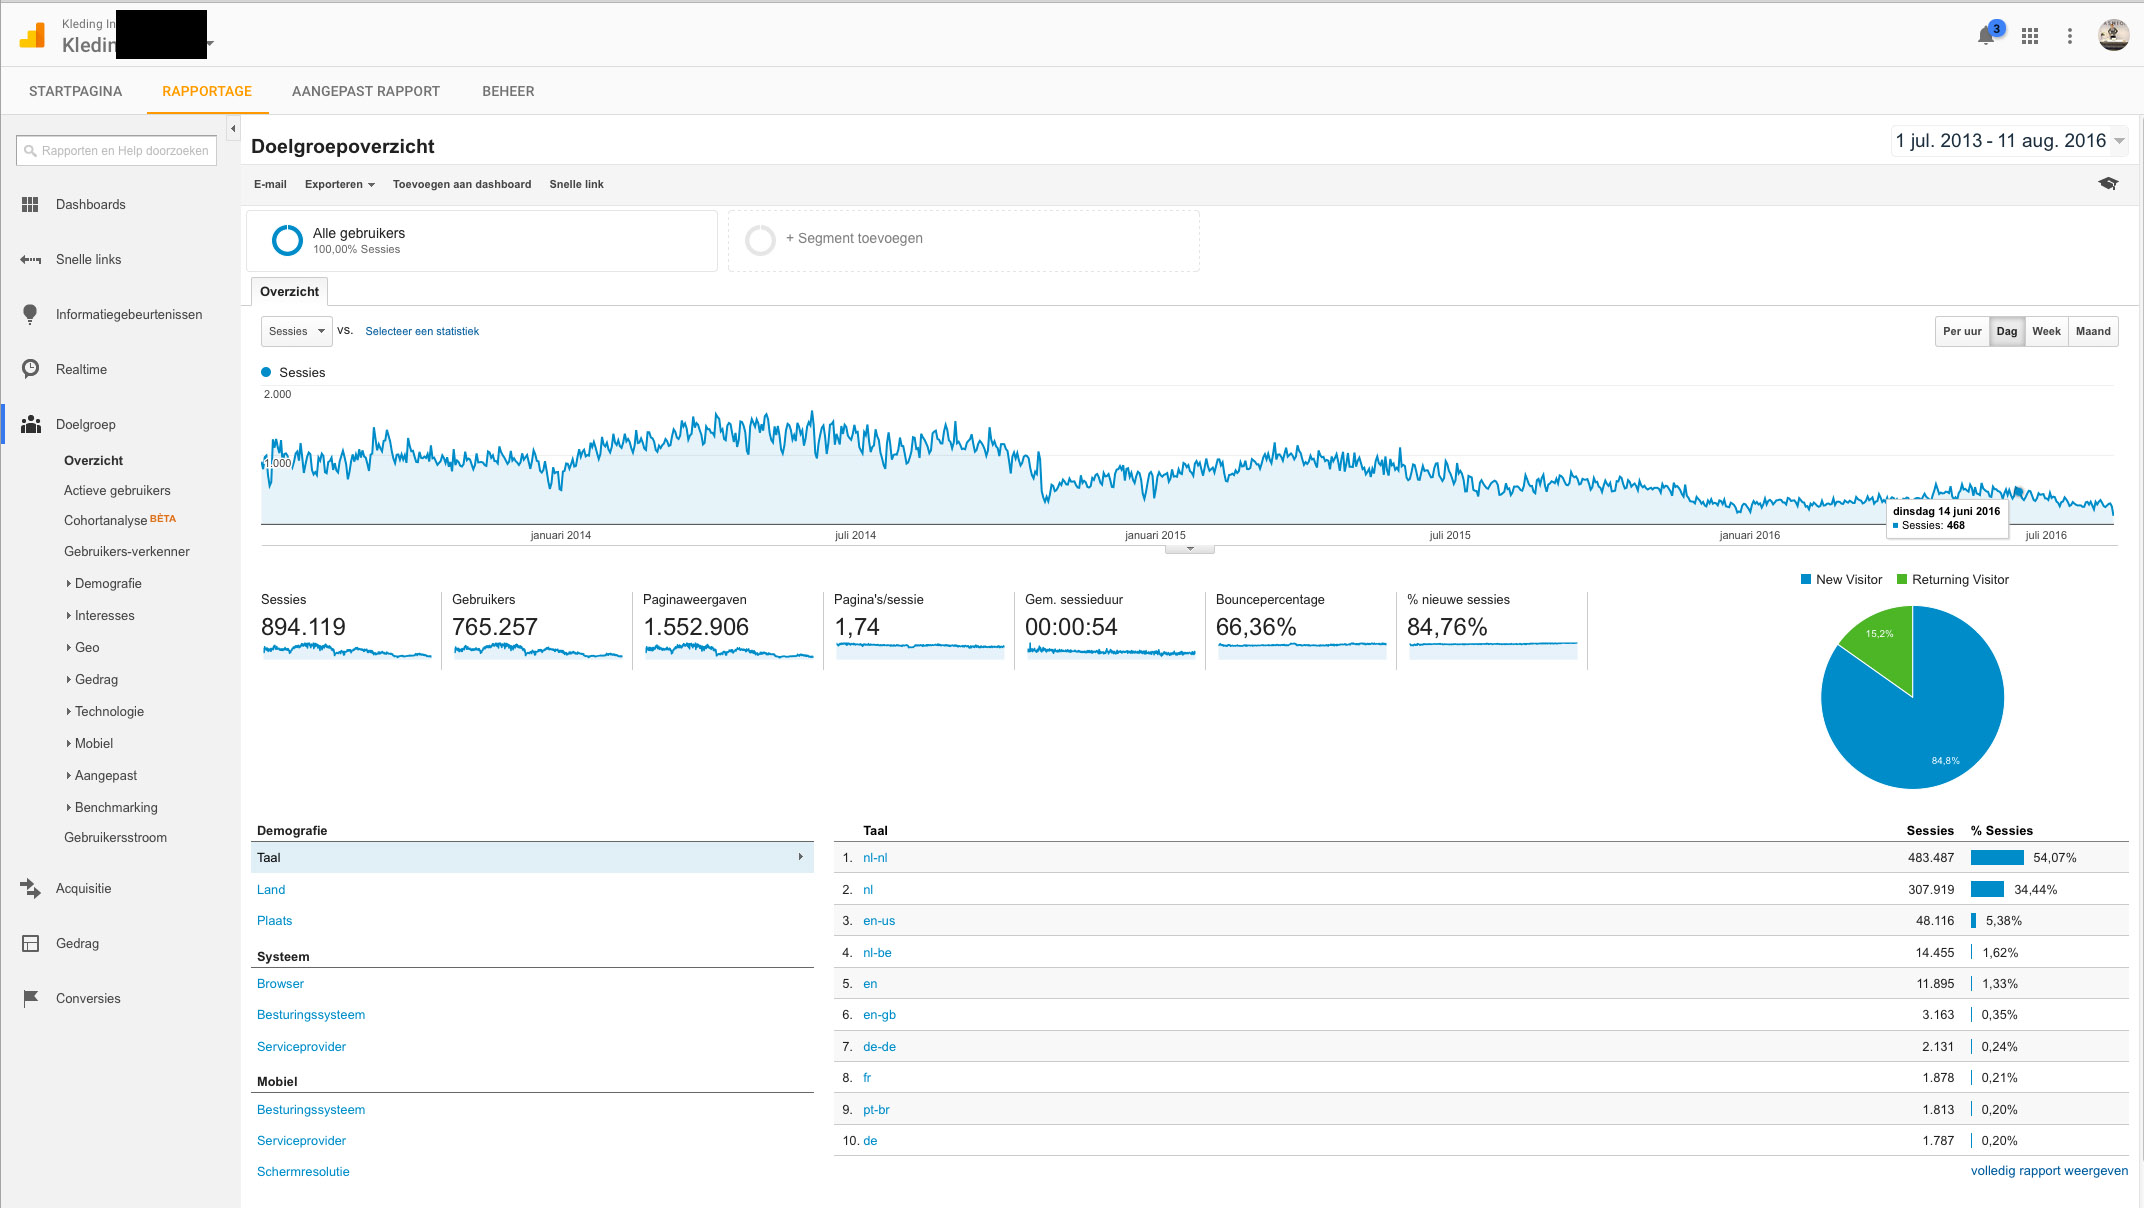Select the Maand granularity
Viewport: 2144px width, 1208px height.
[2093, 331]
